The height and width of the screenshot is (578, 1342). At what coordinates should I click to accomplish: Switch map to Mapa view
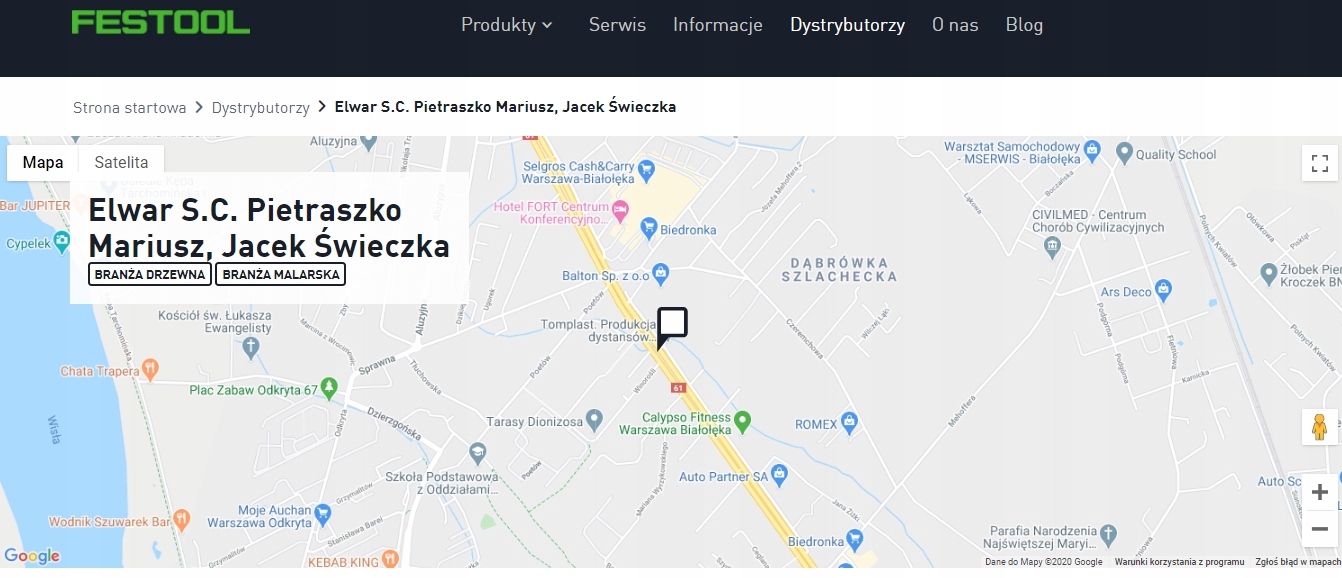coord(43,162)
